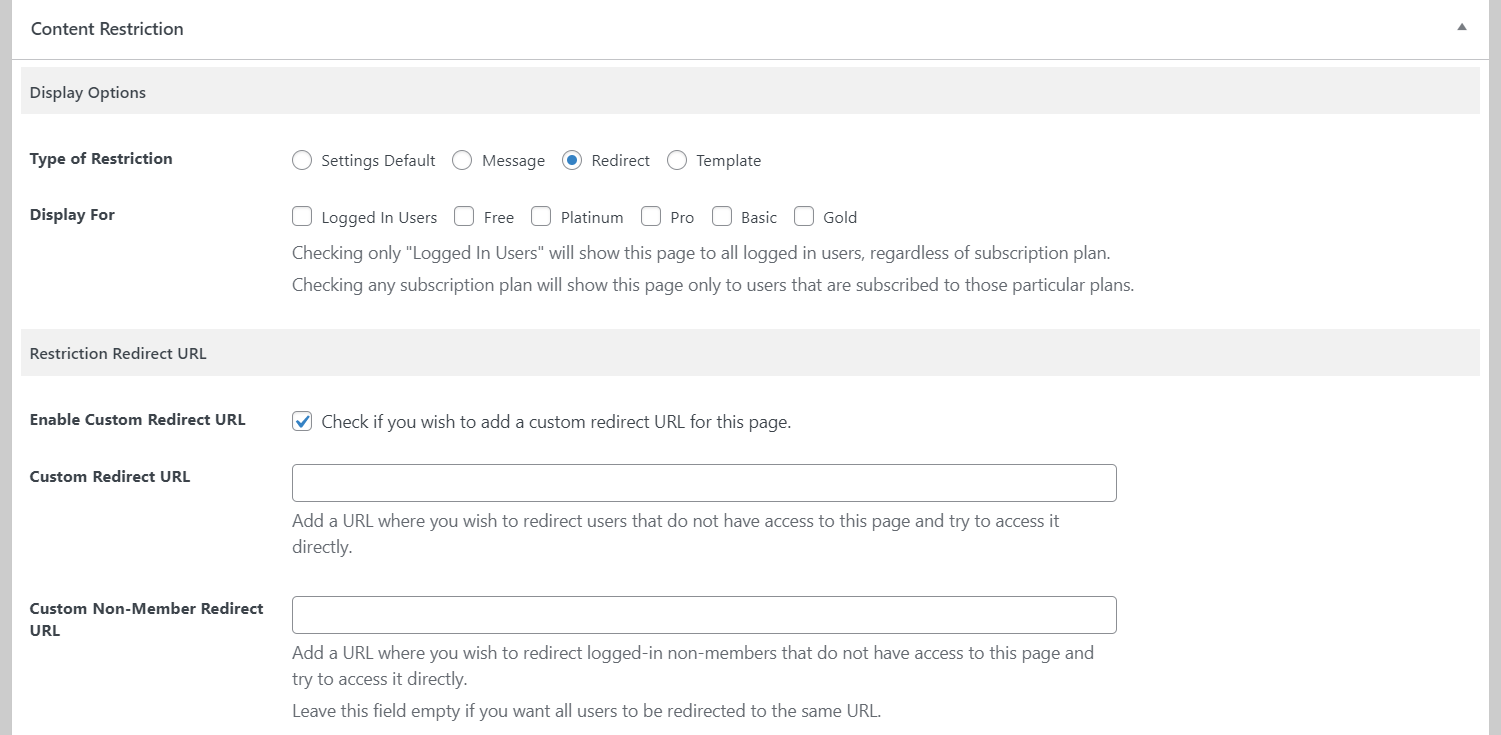Image resolution: width=1501 pixels, height=735 pixels.
Task: Click the Enable Custom Redirect URL label
Action: point(138,419)
